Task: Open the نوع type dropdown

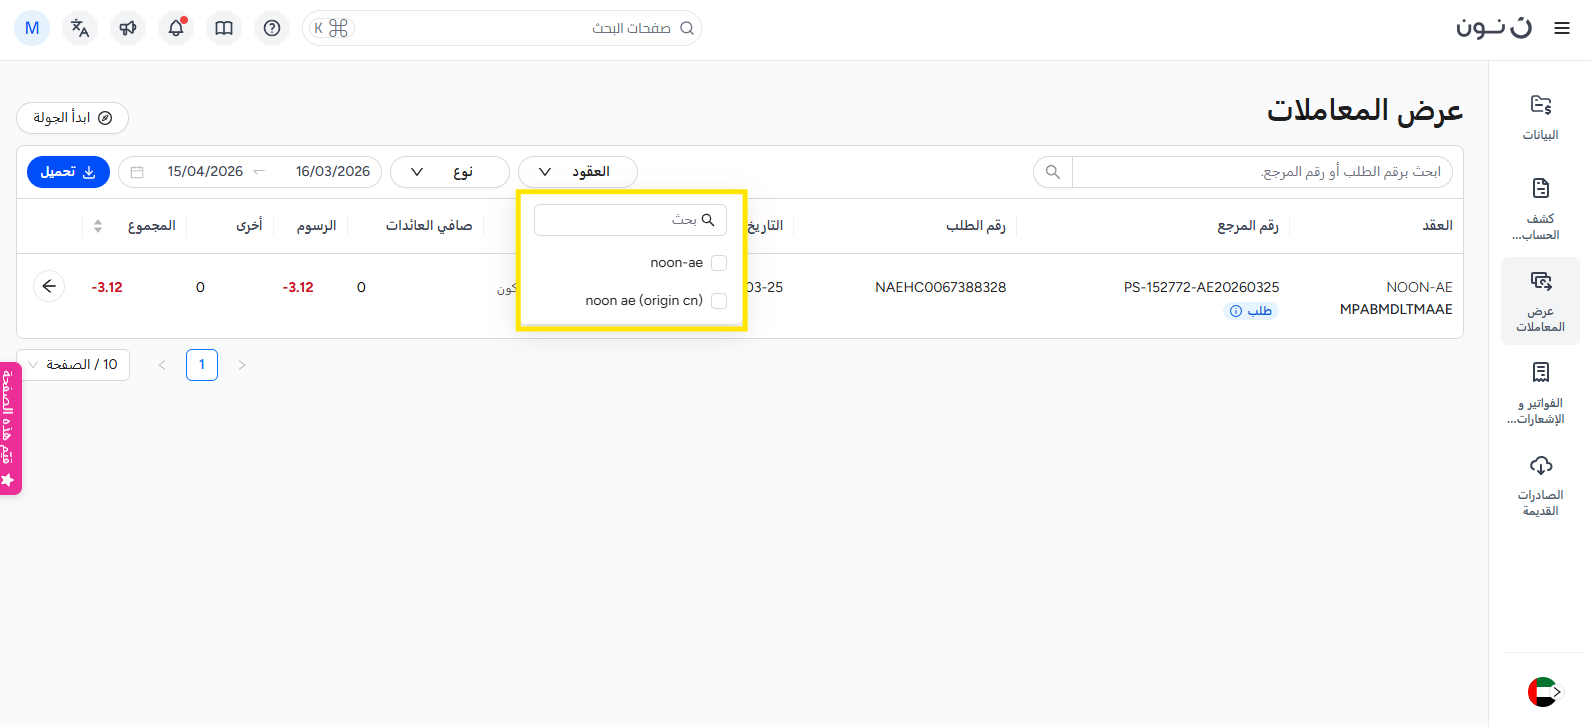Action: pyautogui.click(x=449, y=172)
